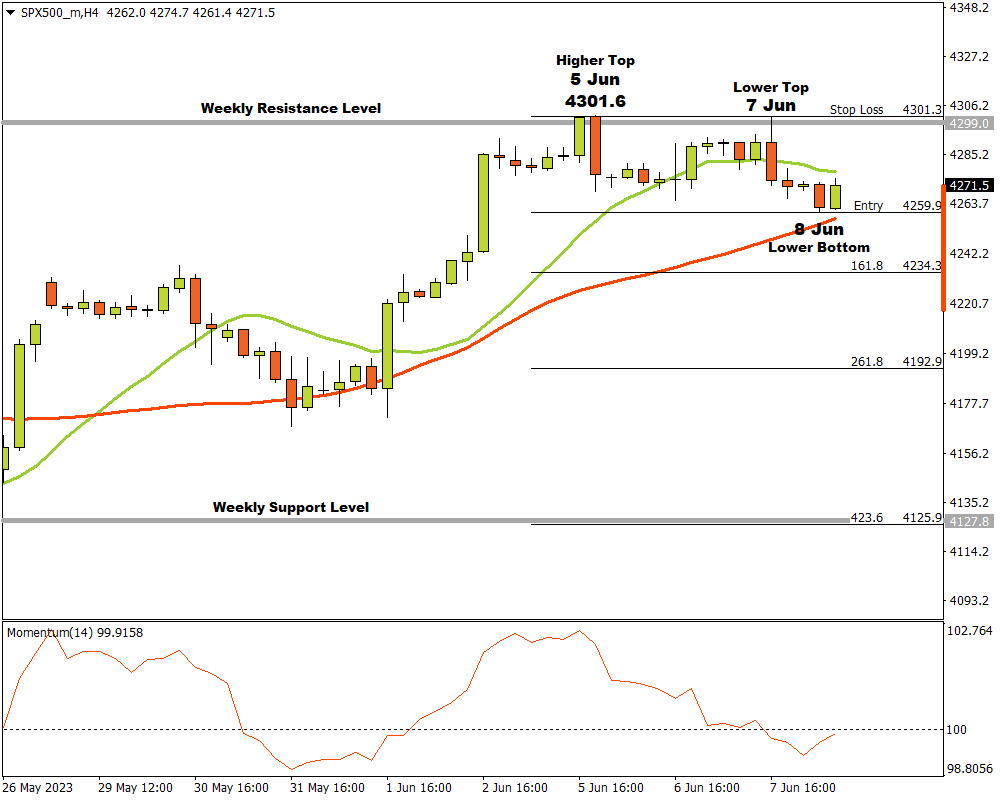This screenshot has height=800, width=1000.
Task: Click the Weekly Resistance Level label
Action: pos(290,108)
